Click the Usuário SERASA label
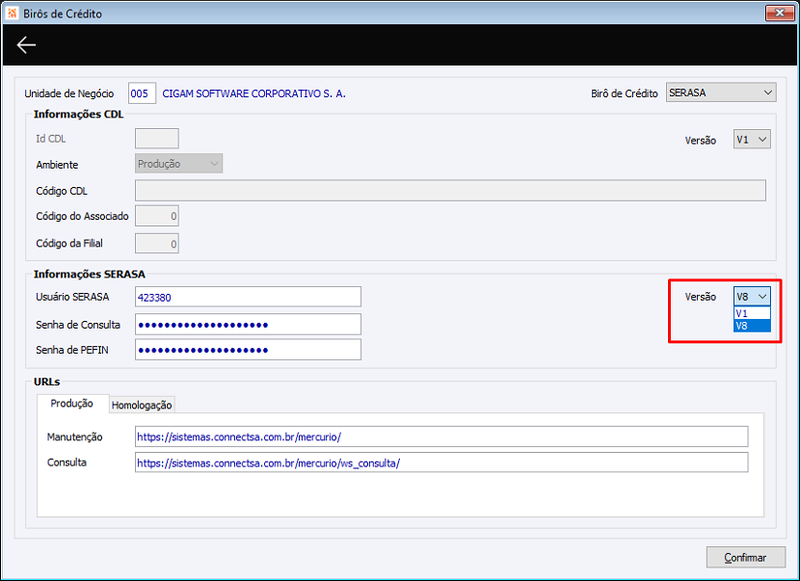Viewport: 800px width, 581px height. [72, 297]
